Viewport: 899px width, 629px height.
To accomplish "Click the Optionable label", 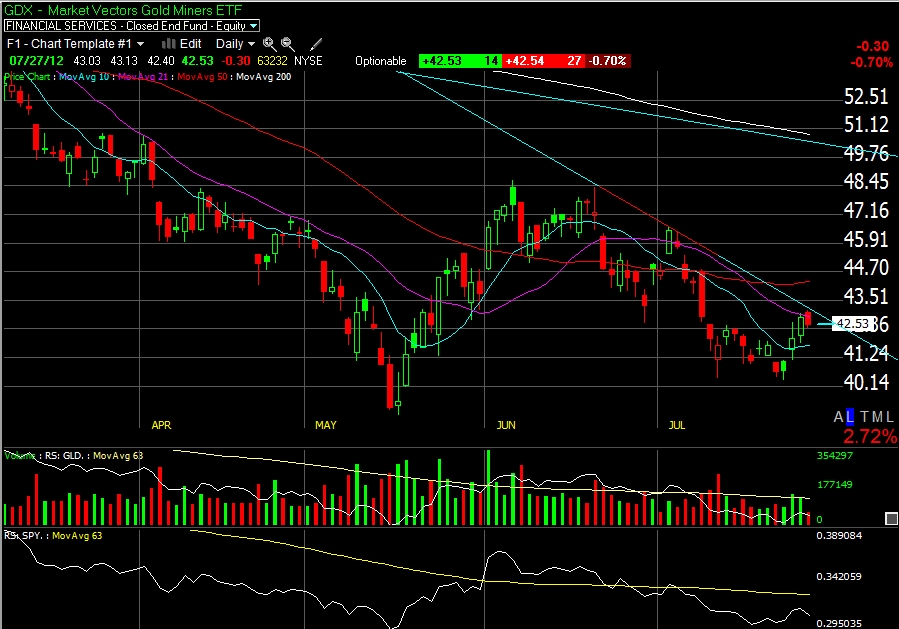I will [381, 61].
